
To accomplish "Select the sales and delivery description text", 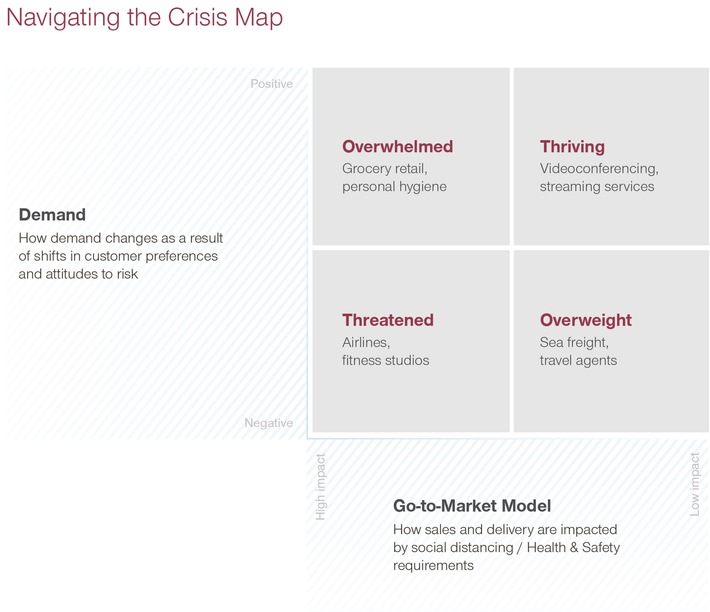I will [506, 547].
